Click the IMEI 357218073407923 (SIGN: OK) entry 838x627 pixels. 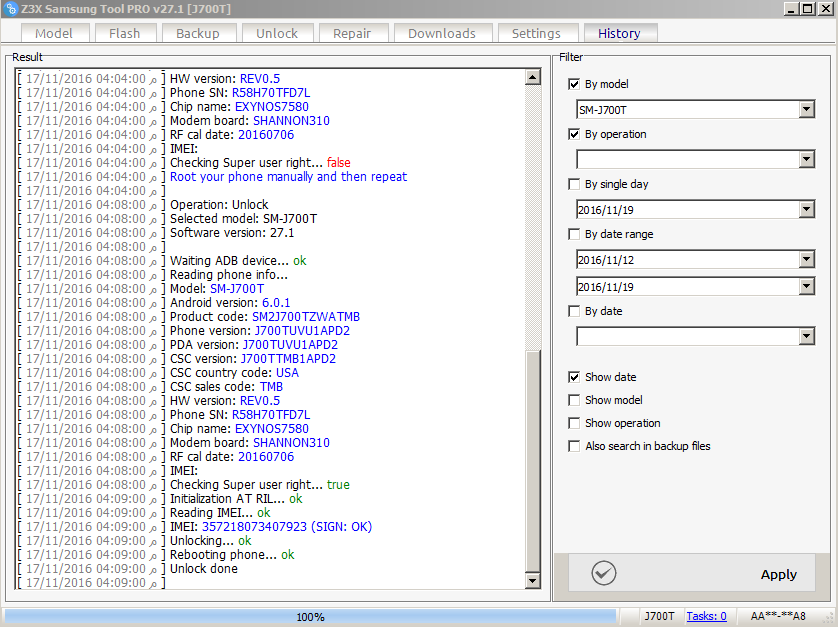tap(270, 527)
